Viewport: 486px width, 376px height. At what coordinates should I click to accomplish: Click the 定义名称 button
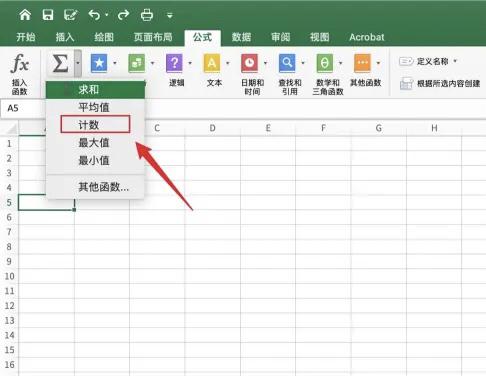(x=424, y=61)
